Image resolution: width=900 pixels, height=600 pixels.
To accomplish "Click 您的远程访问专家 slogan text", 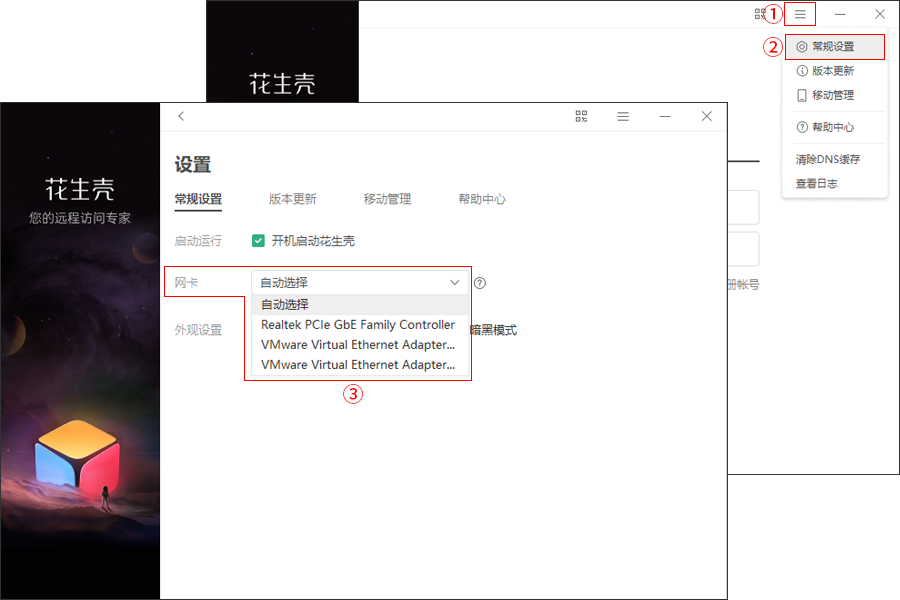I will [x=80, y=218].
